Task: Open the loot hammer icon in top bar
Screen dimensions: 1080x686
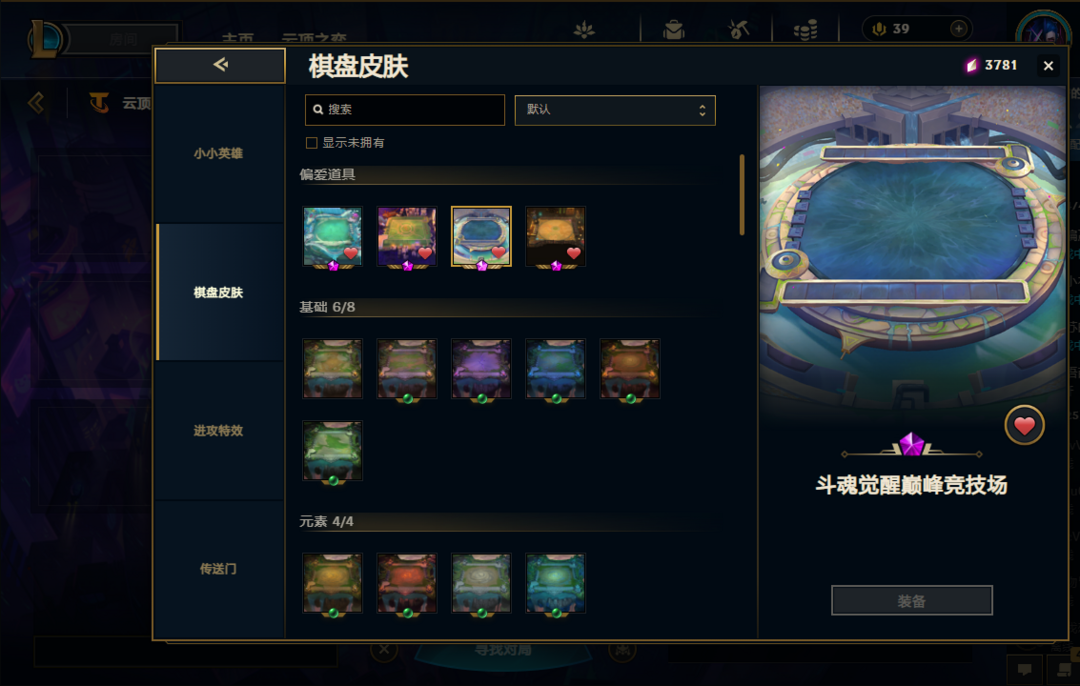Action: tap(738, 29)
